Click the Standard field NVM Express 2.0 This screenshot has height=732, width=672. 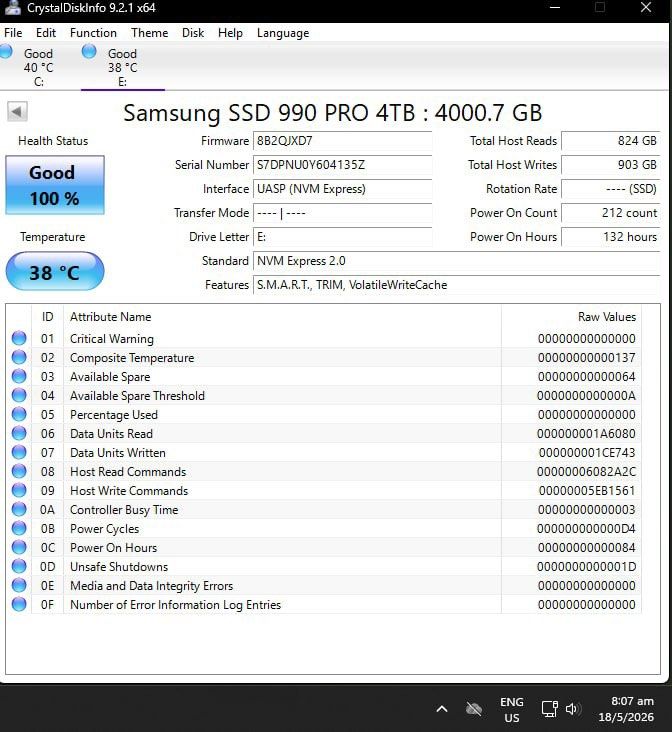tap(456, 261)
